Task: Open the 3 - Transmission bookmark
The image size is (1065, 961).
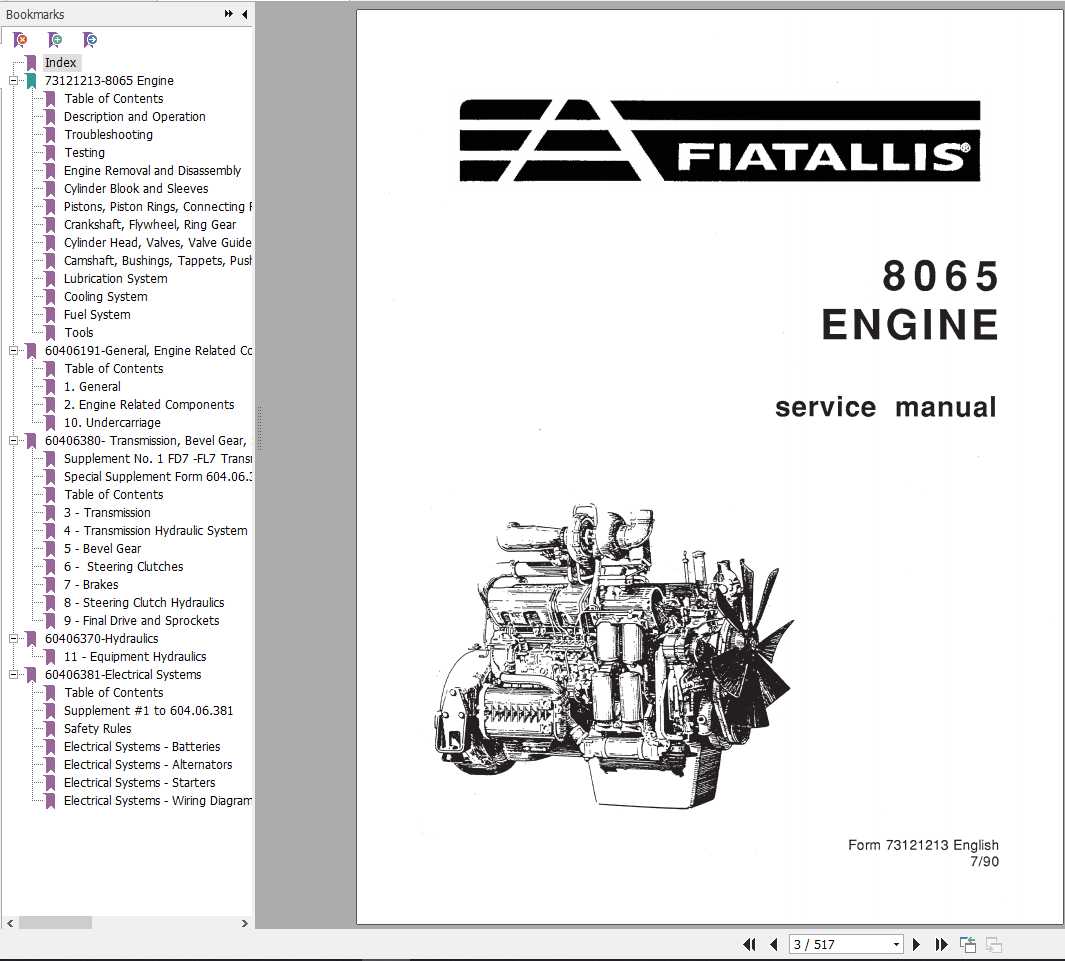Action: (107, 513)
